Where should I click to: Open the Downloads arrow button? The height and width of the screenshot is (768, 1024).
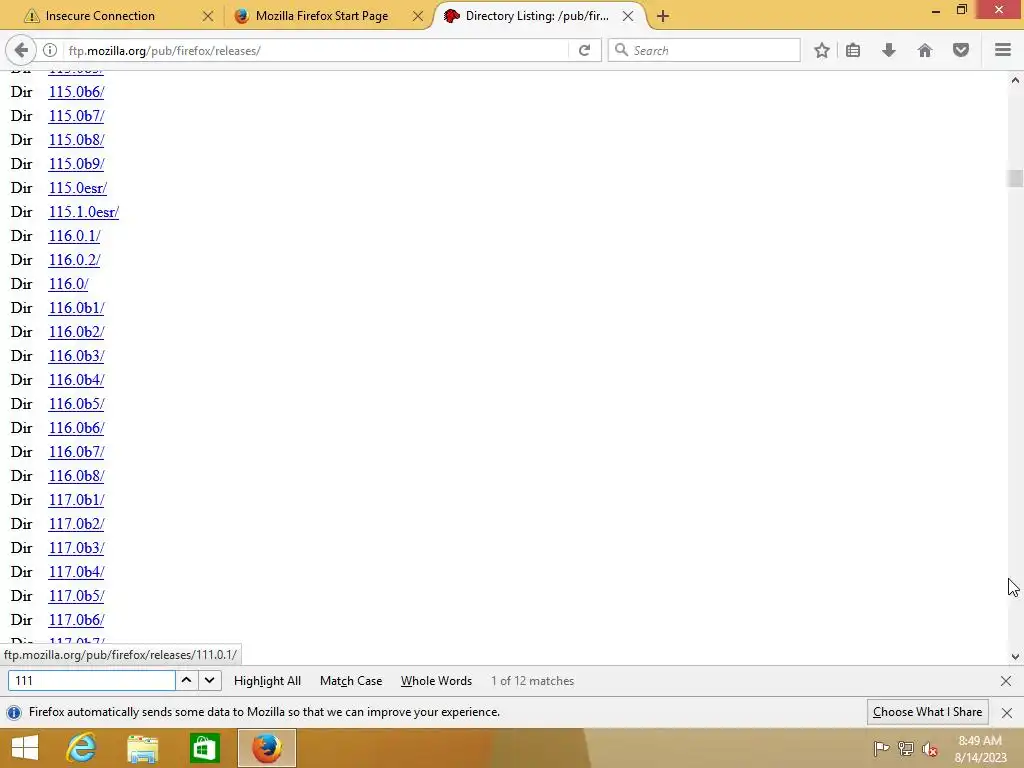(x=889, y=50)
